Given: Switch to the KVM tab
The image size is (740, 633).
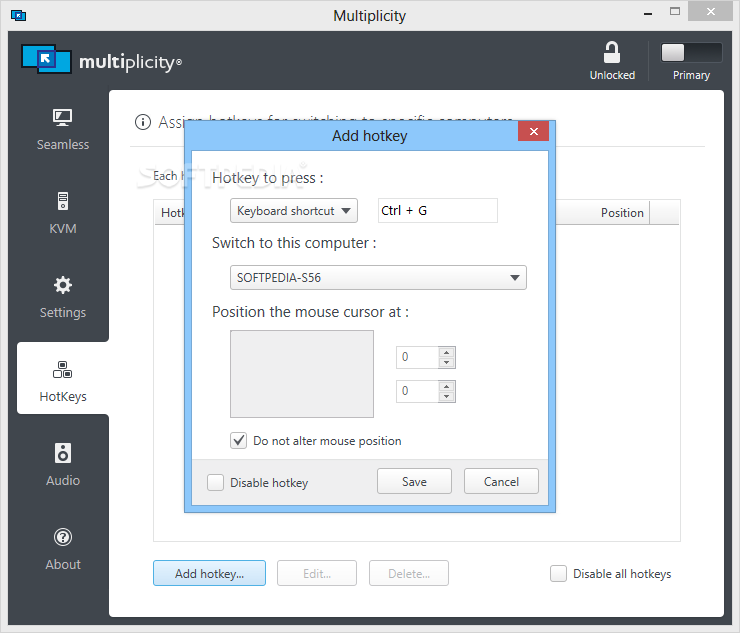Looking at the screenshot, I should [x=63, y=213].
